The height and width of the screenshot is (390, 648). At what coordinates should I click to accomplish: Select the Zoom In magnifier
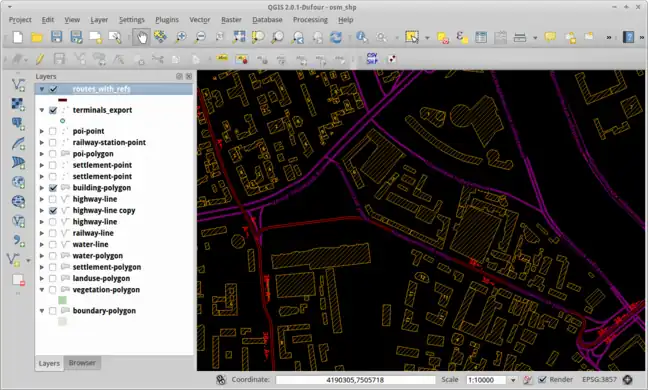(180, 38)
